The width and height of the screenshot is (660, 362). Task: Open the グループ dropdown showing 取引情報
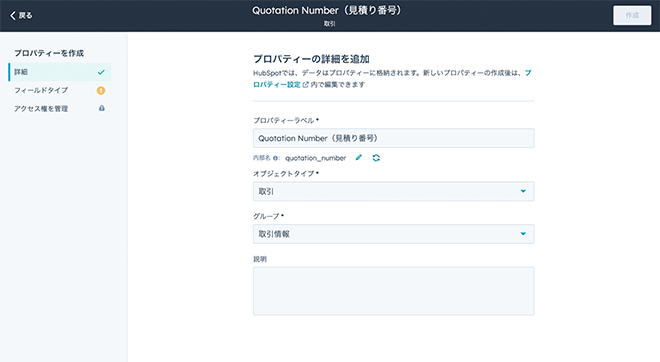pyautogui.click(x=394, y=234)
